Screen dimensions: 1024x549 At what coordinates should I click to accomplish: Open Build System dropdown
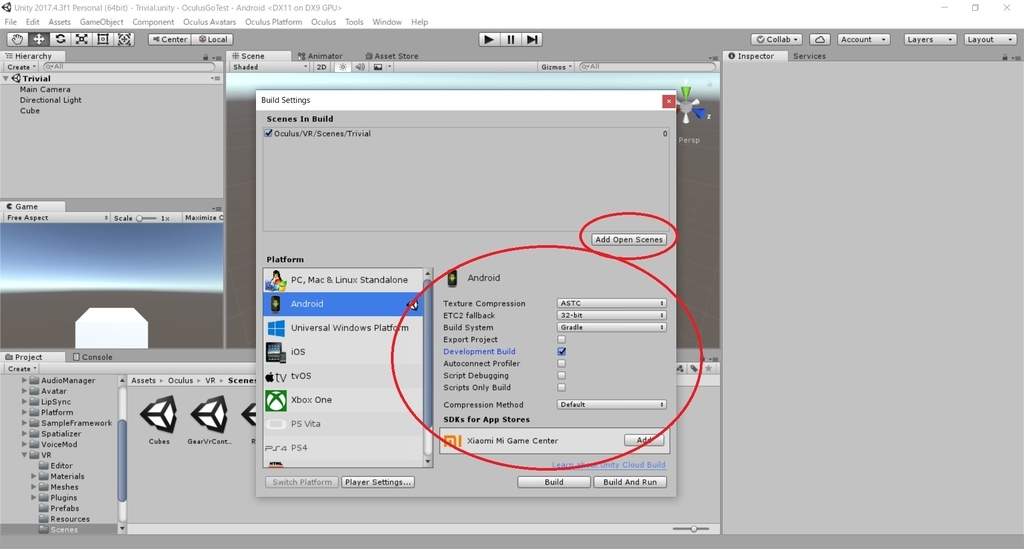coord(611,327)
